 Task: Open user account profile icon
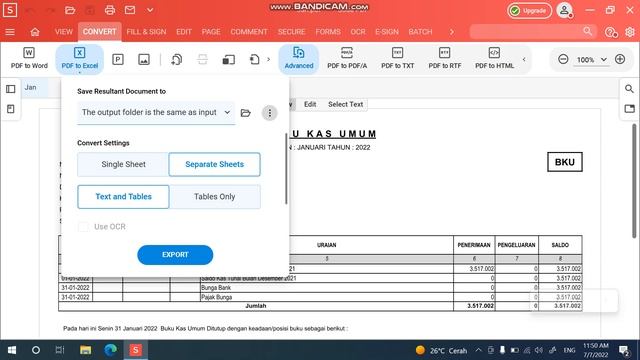click(x=565, y=10)
